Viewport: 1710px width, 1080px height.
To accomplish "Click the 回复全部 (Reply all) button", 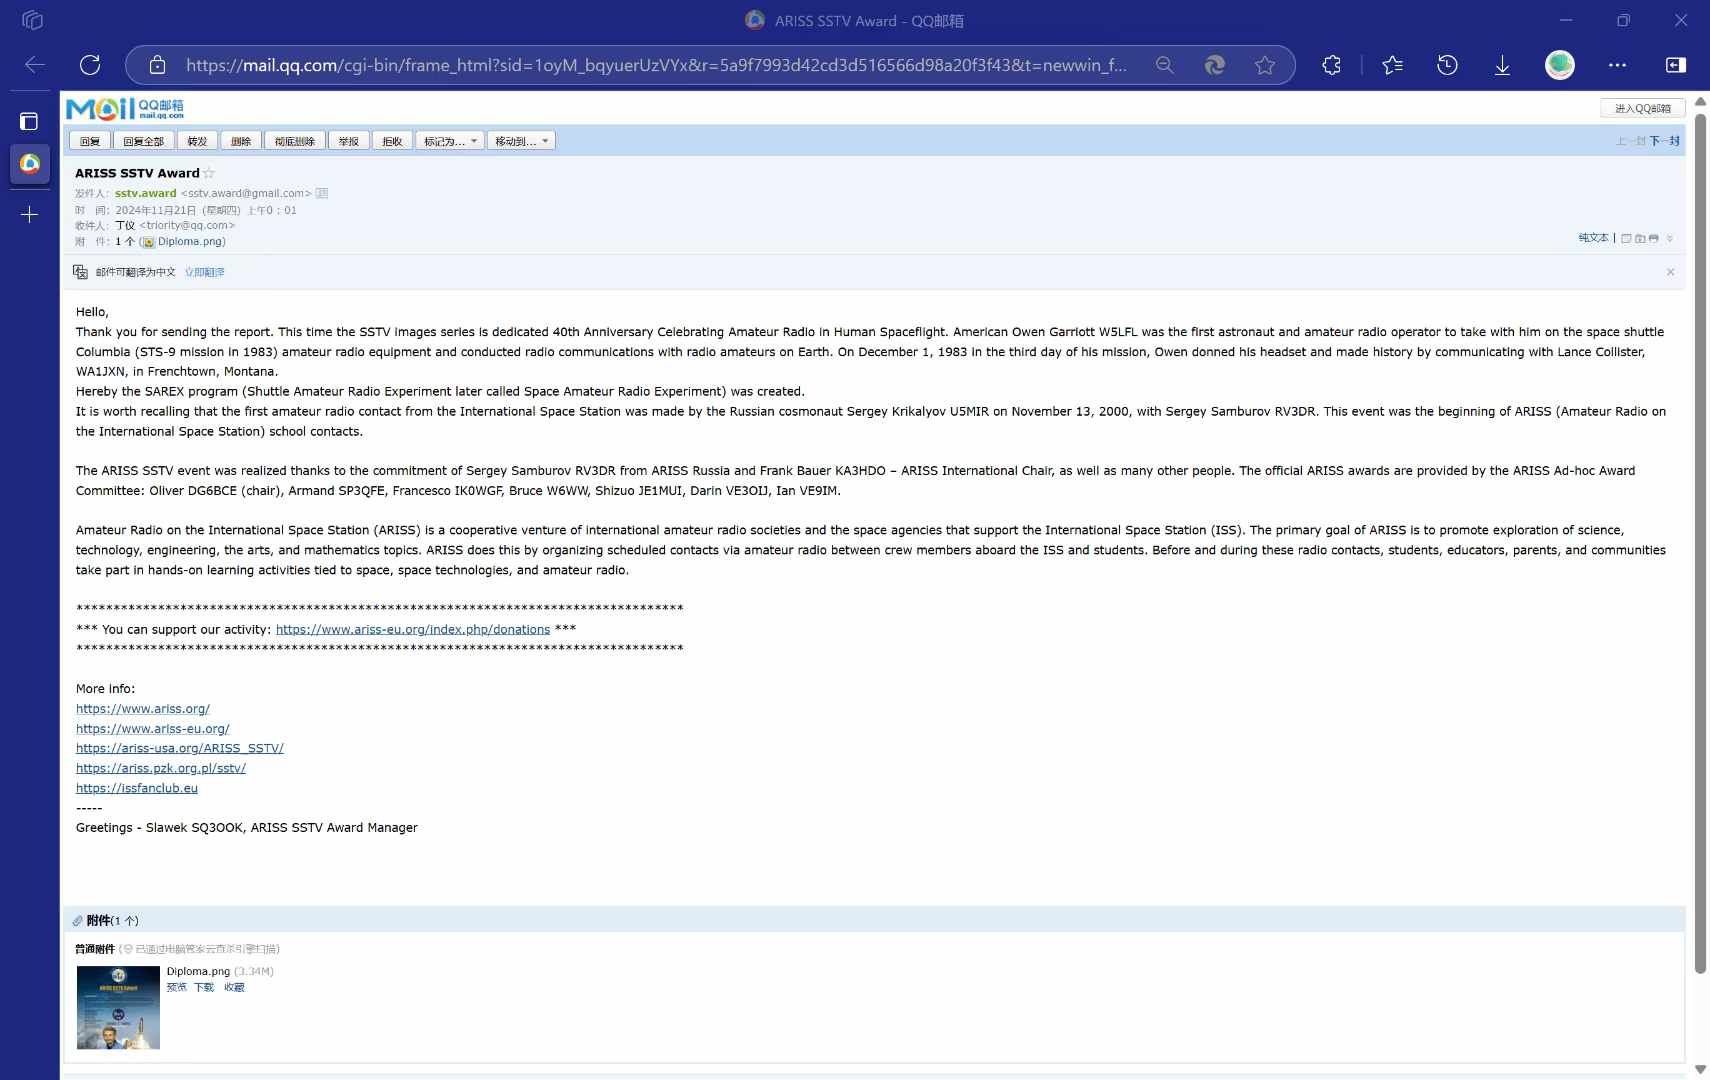I will [x=143, y=141].
